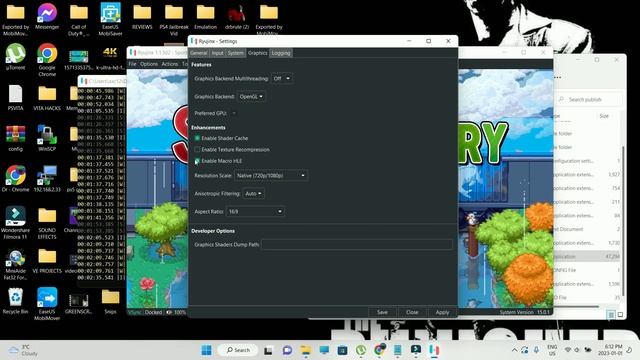Open the Messenger desktop shortcut
640x360 pixels.
pos(47,16)
